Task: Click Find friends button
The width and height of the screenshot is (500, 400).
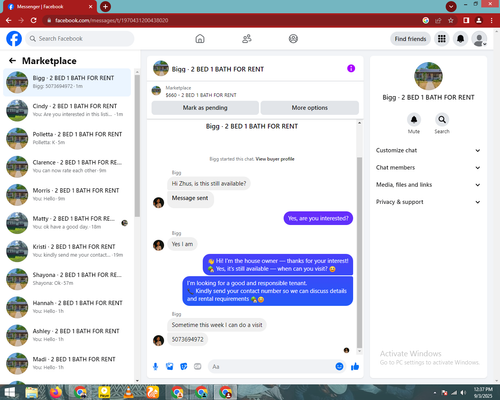Action: tap(410, 39)
